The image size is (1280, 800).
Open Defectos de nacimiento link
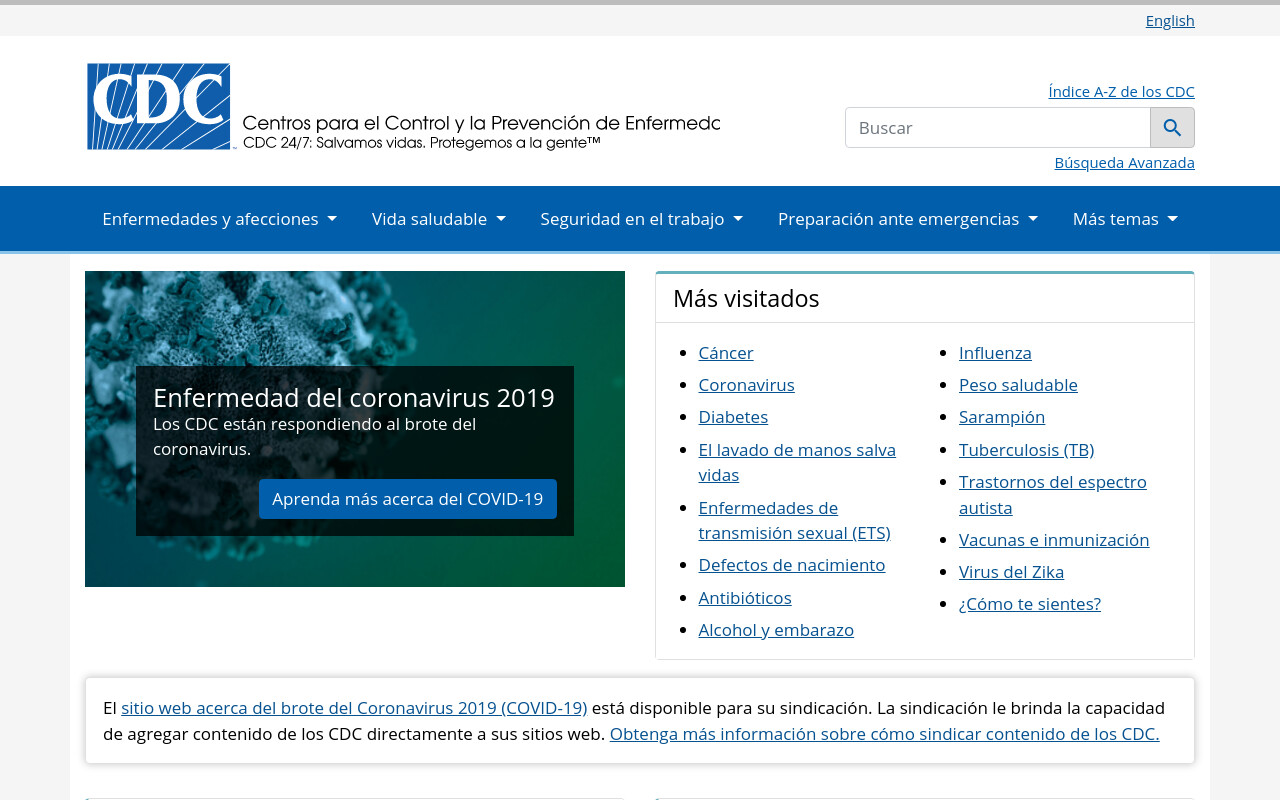(x=792, y=565)
